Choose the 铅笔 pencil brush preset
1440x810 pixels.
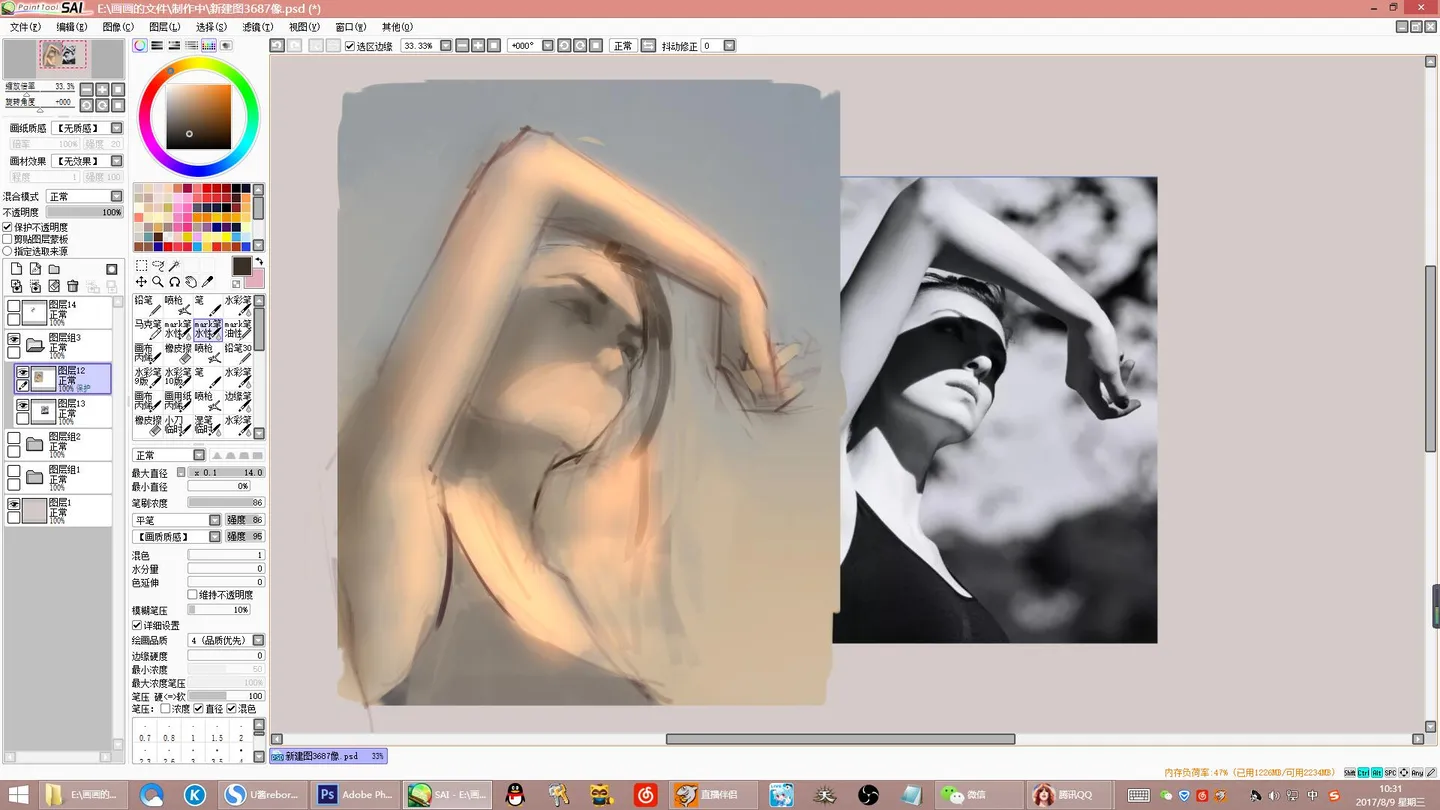(146, 307)
